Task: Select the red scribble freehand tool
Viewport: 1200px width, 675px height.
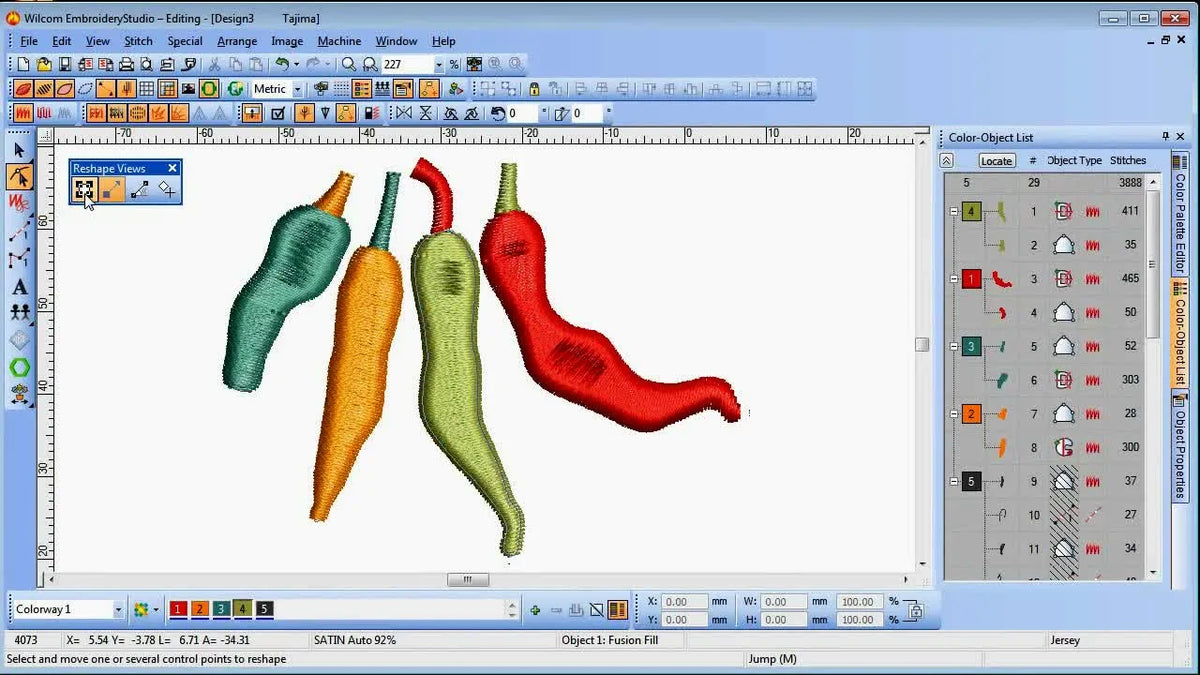Action: coord(19,204)
